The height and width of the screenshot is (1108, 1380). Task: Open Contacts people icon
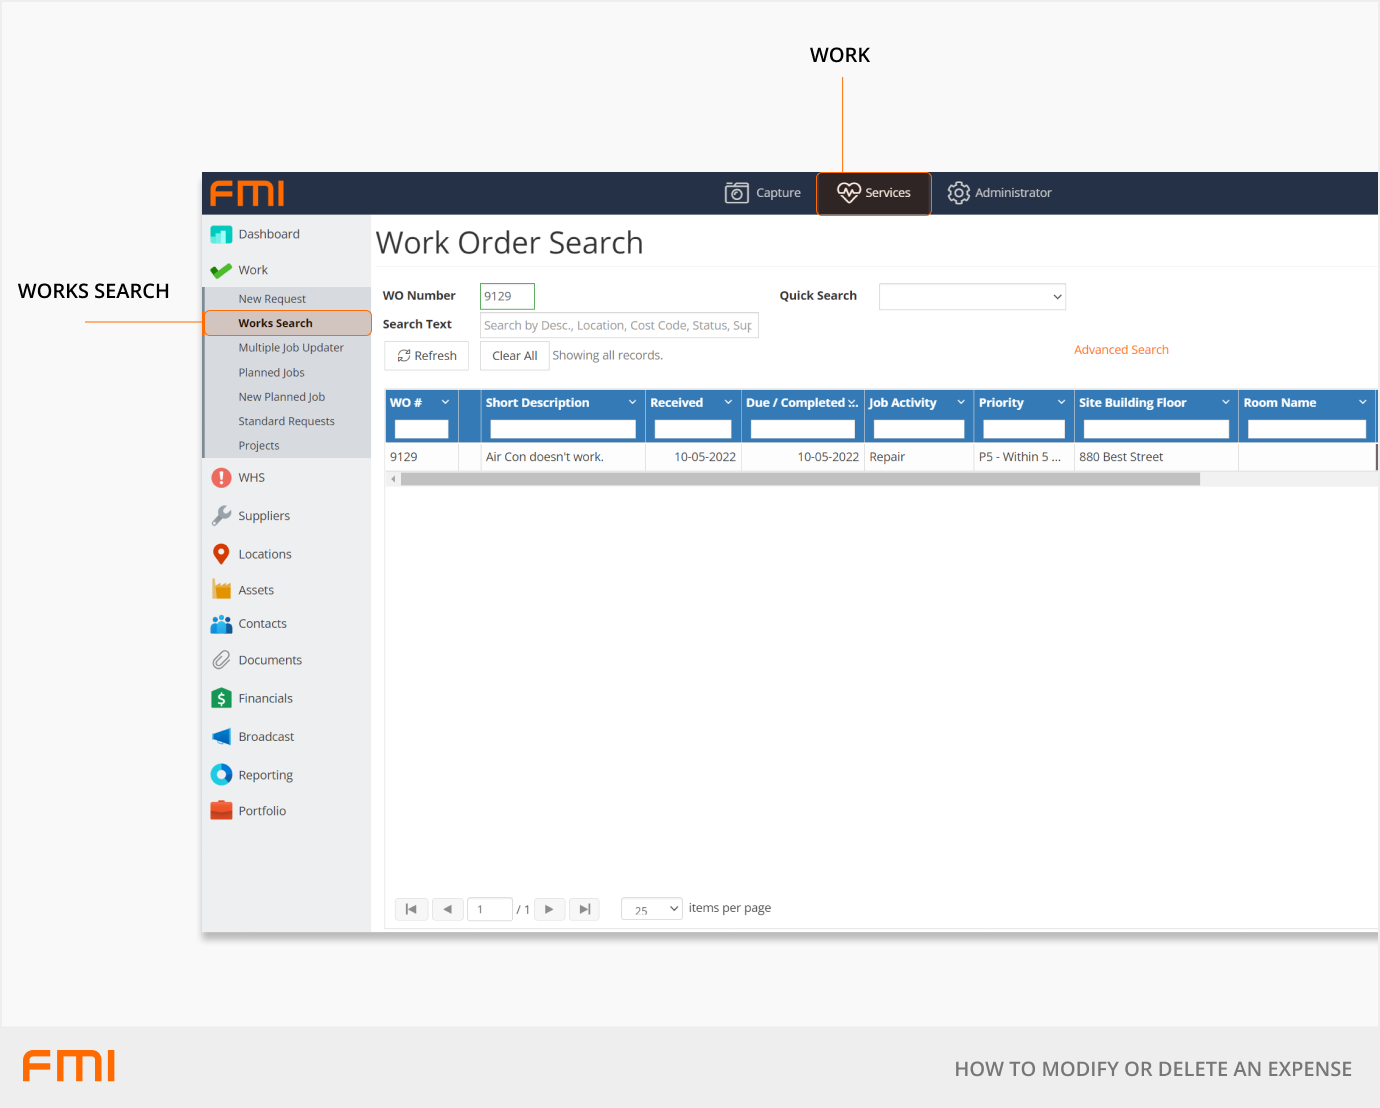click(221, 624)
